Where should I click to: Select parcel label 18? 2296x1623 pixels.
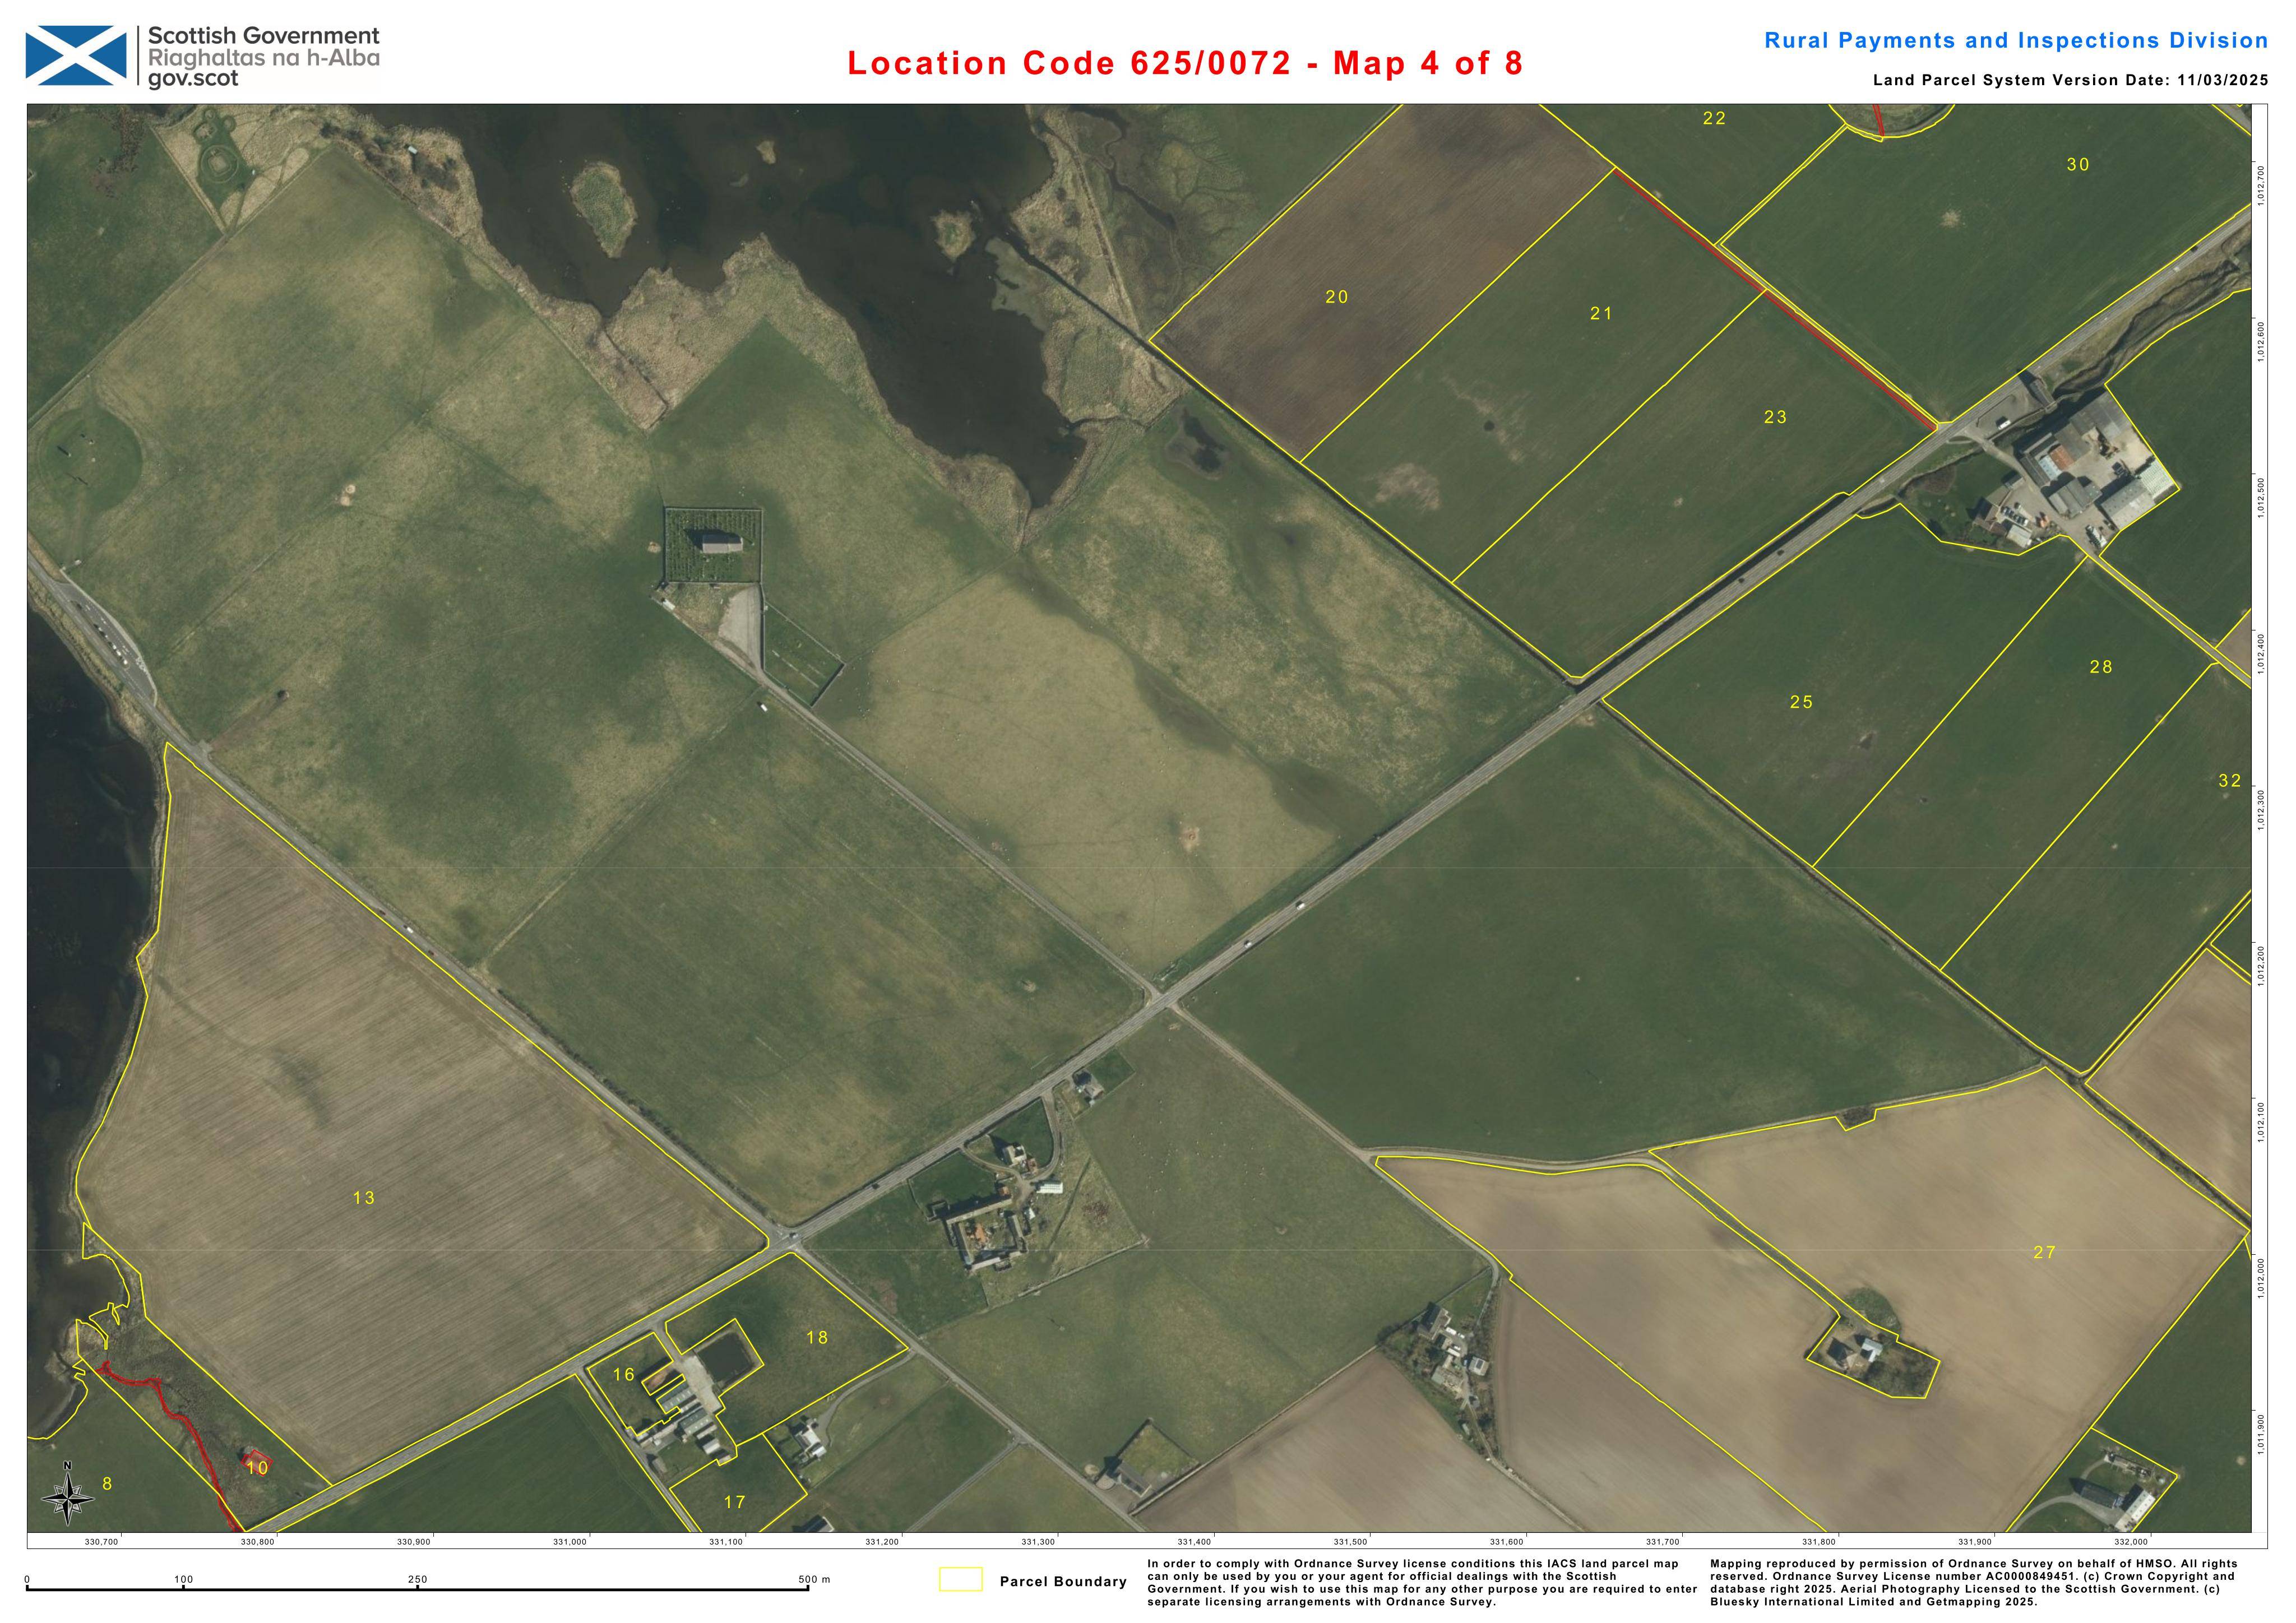(817, 1338)
